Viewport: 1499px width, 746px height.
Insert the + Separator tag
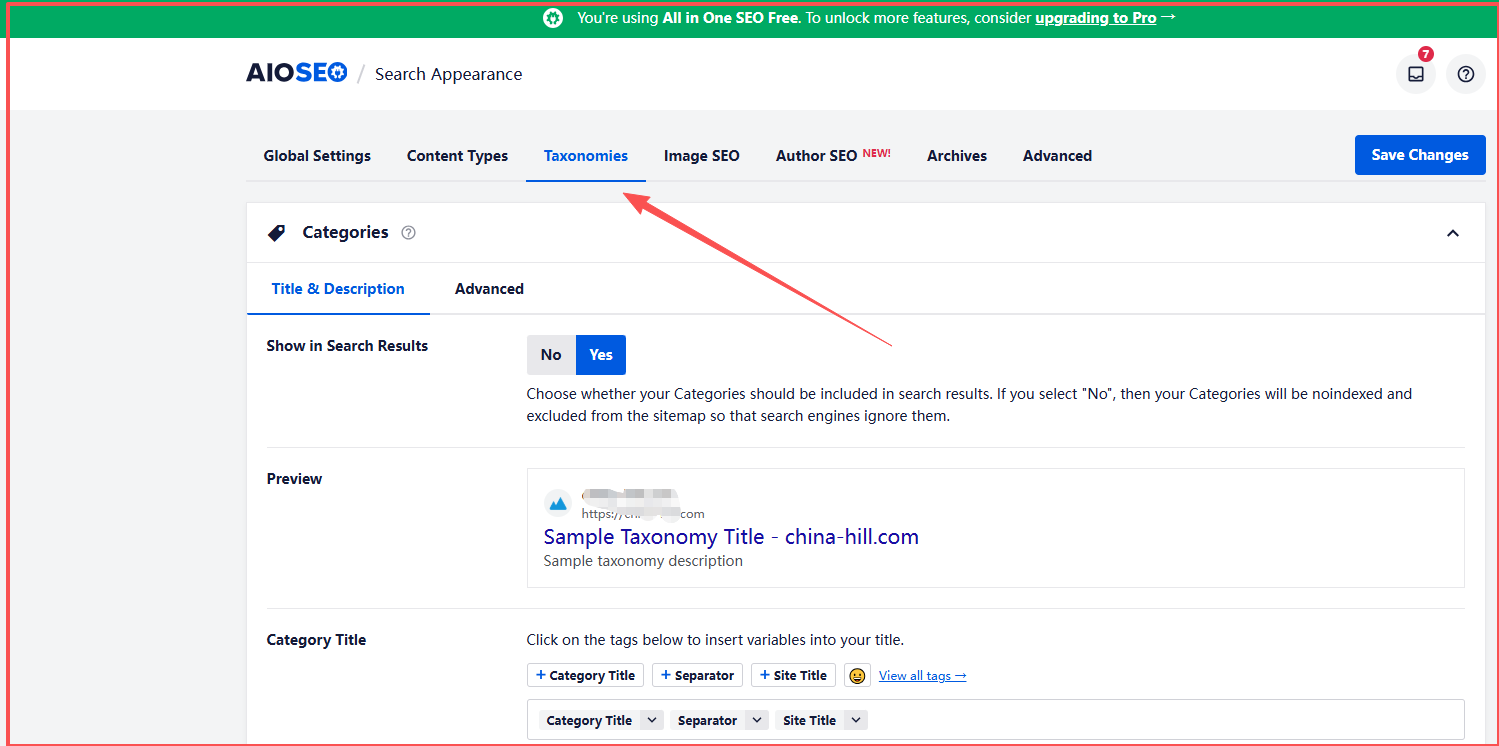(x=697, y=675)
